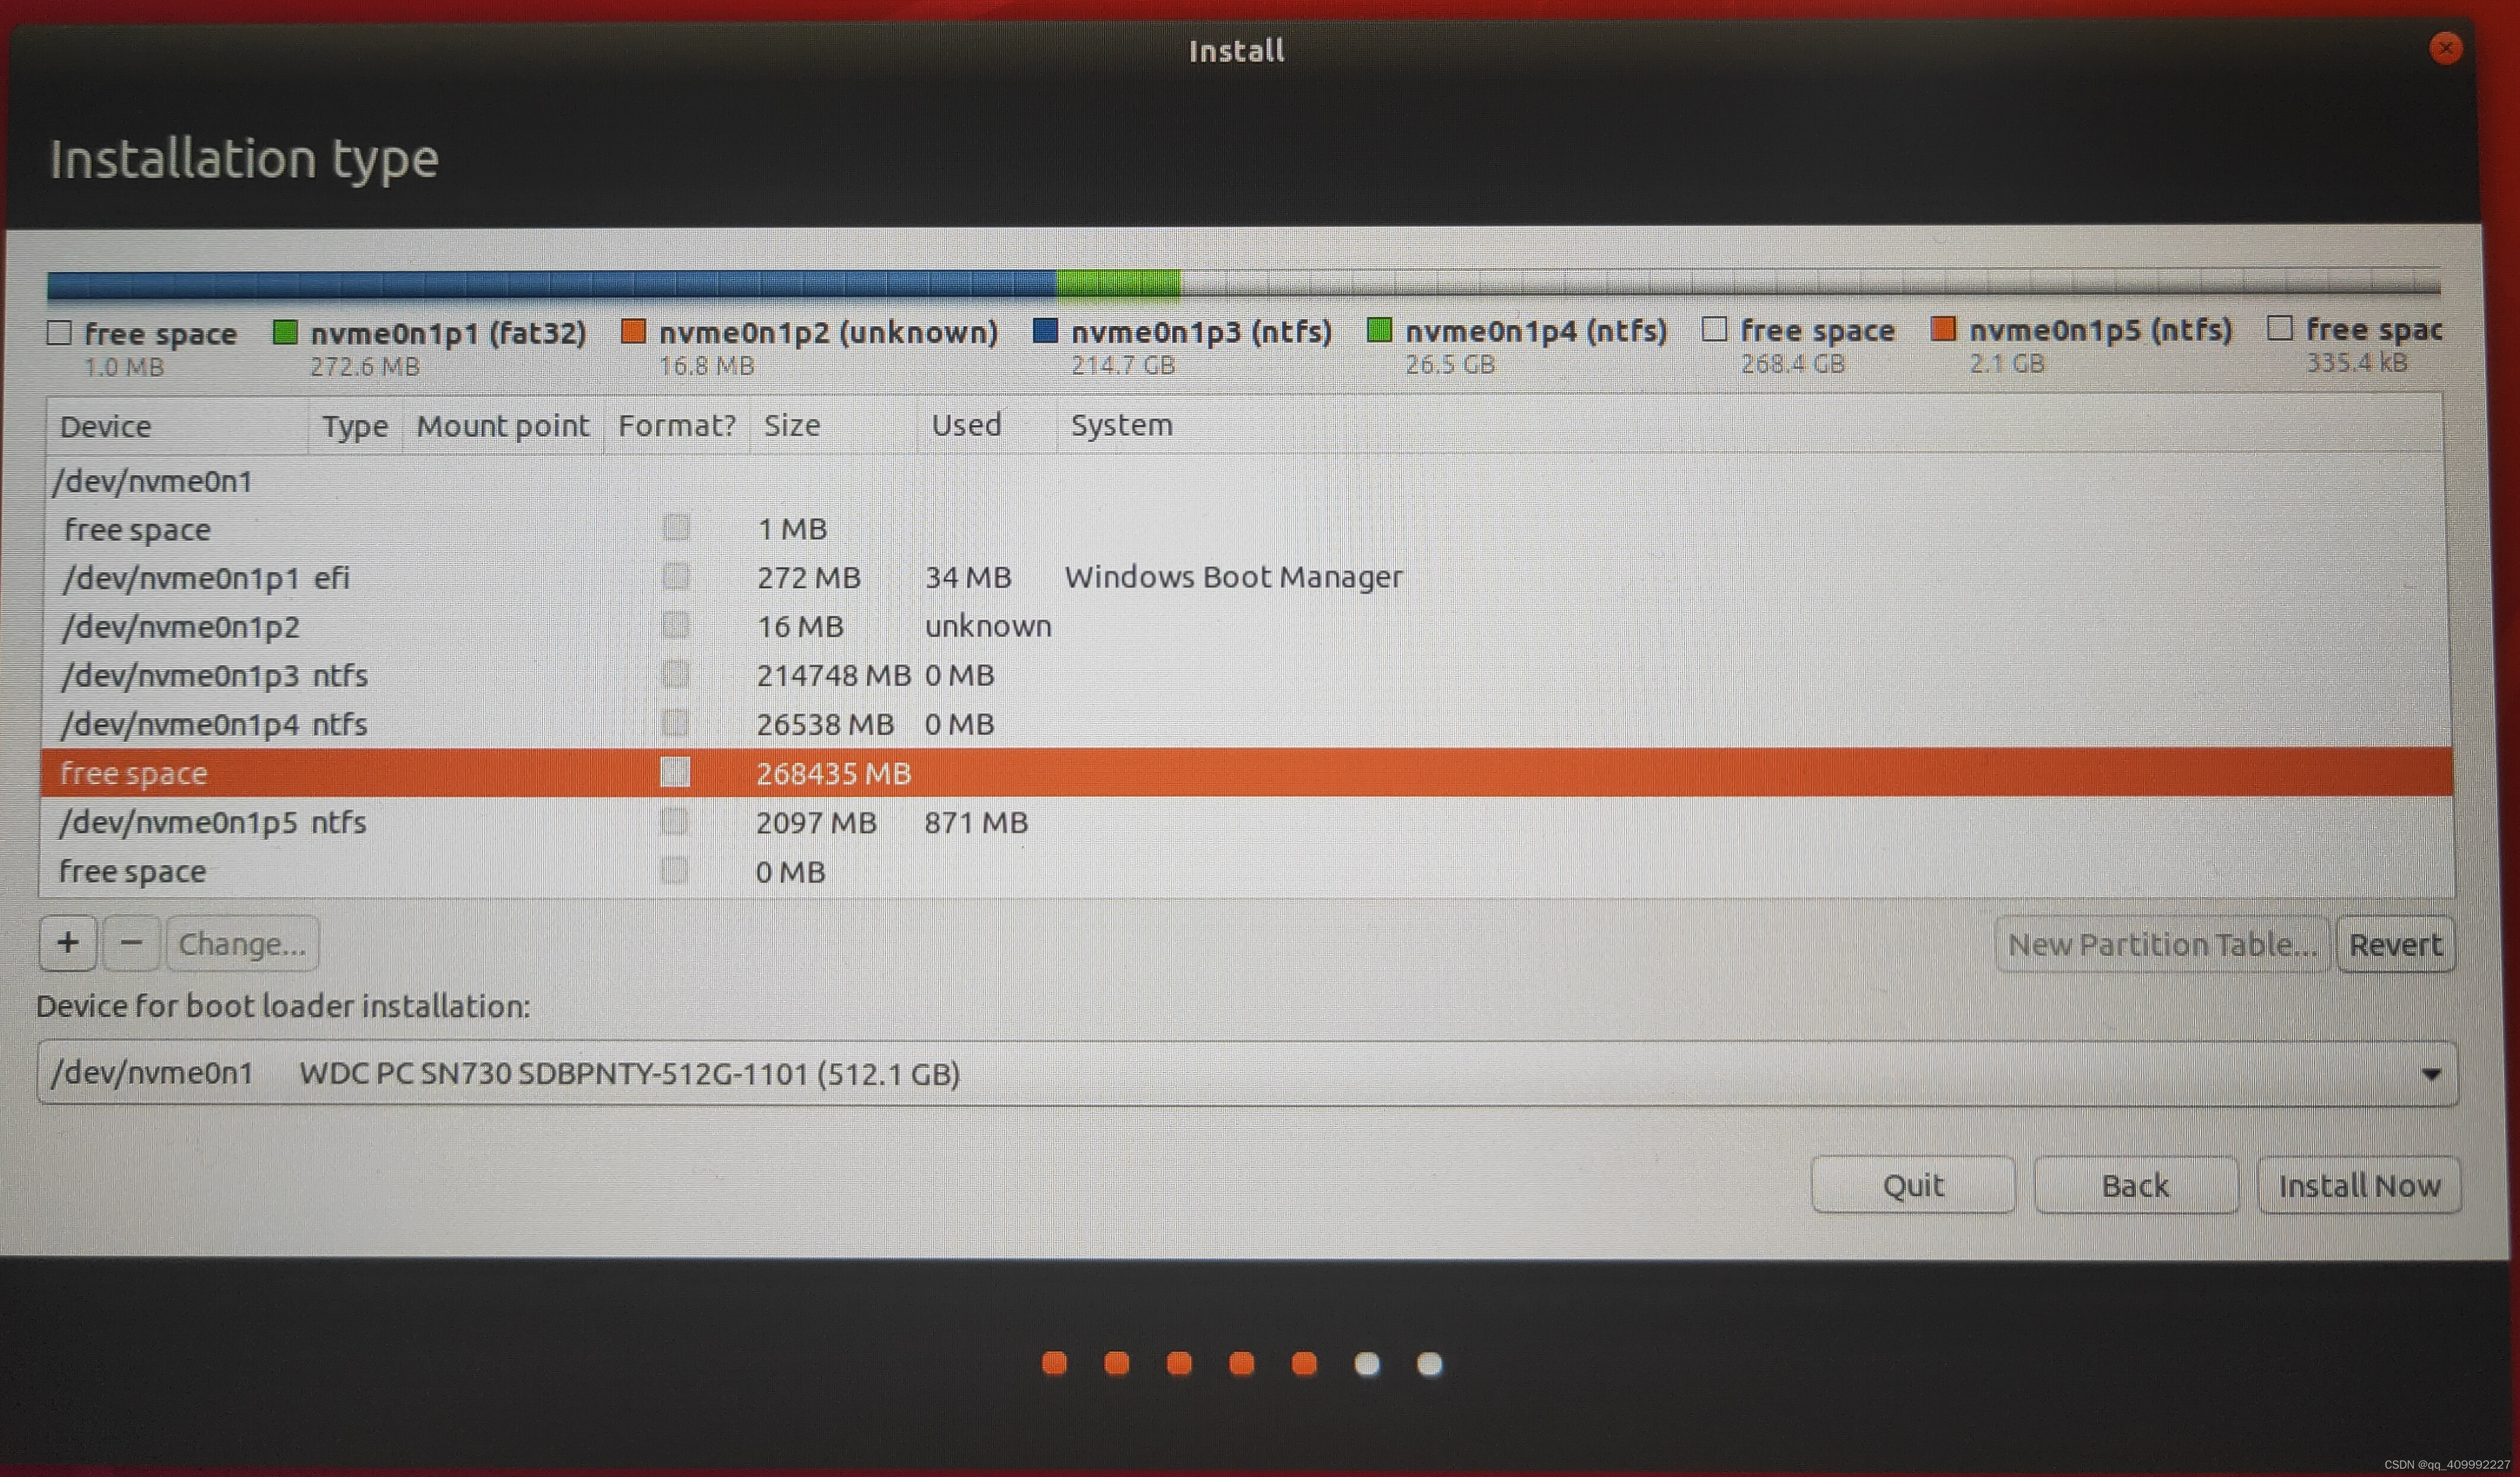Toggle format checkbox for 0 MB free space
Image resolution: width=2520 pixels, height=1477 pixels.
(x=675, y=870)
